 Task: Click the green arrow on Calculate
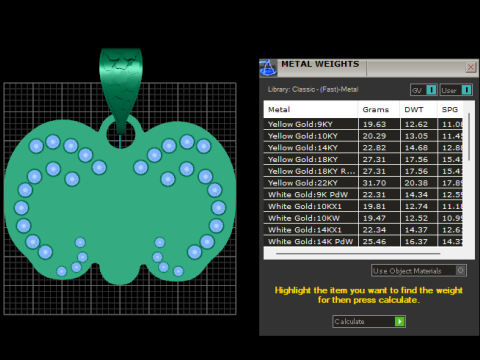399,321
